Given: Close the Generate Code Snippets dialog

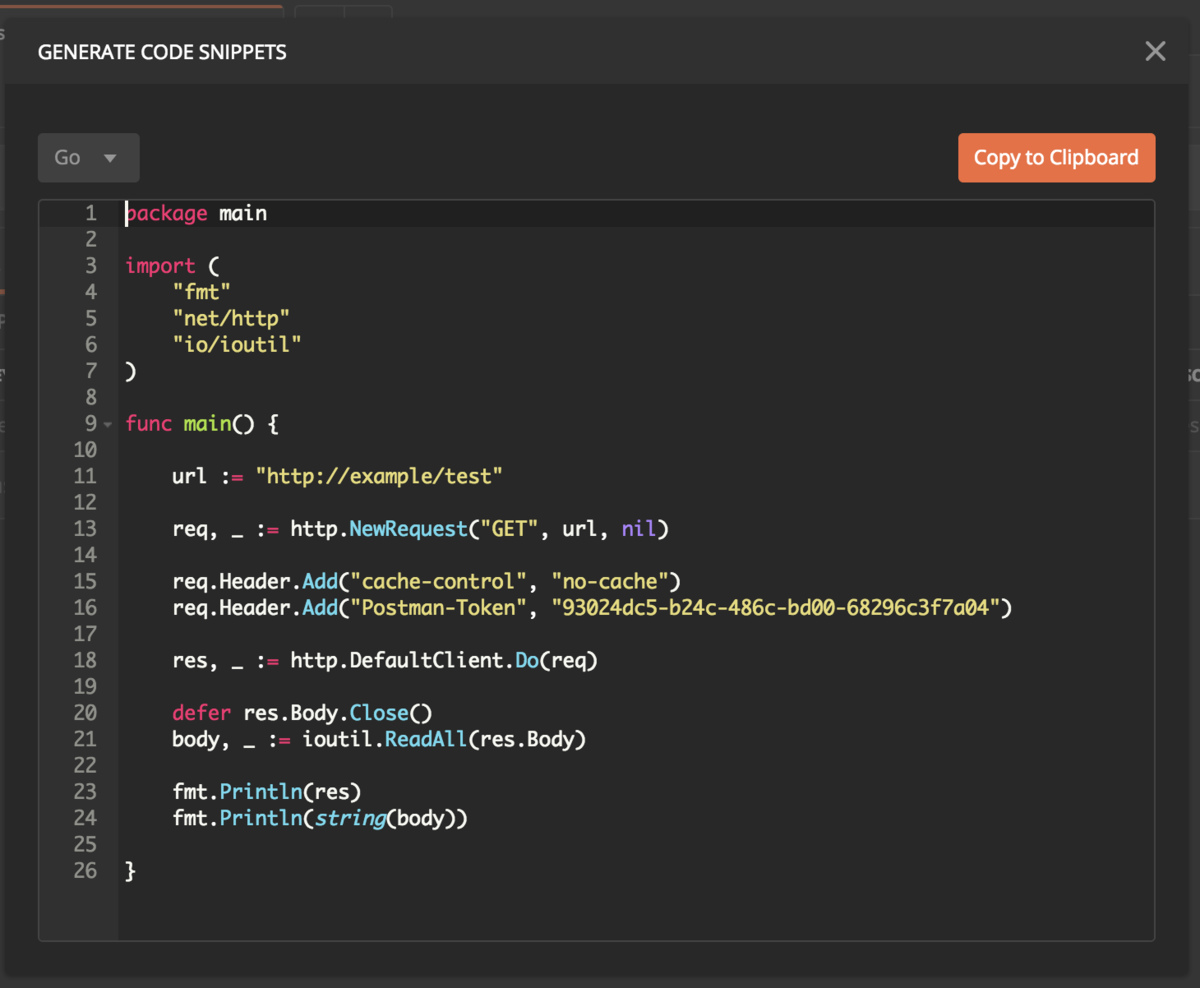Looking at the screenshot, I should (x=1155, y=52).
